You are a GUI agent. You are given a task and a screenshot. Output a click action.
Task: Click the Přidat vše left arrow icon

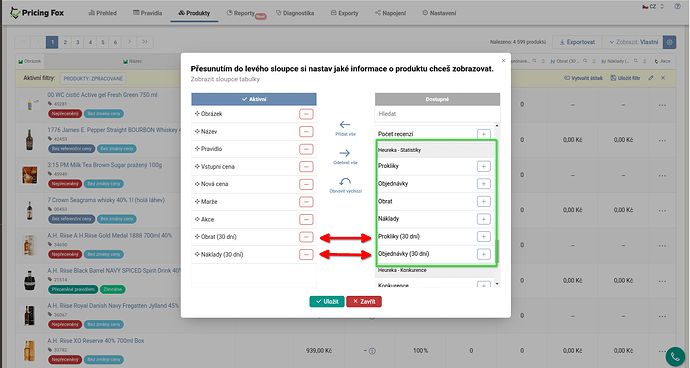[345, 125]
